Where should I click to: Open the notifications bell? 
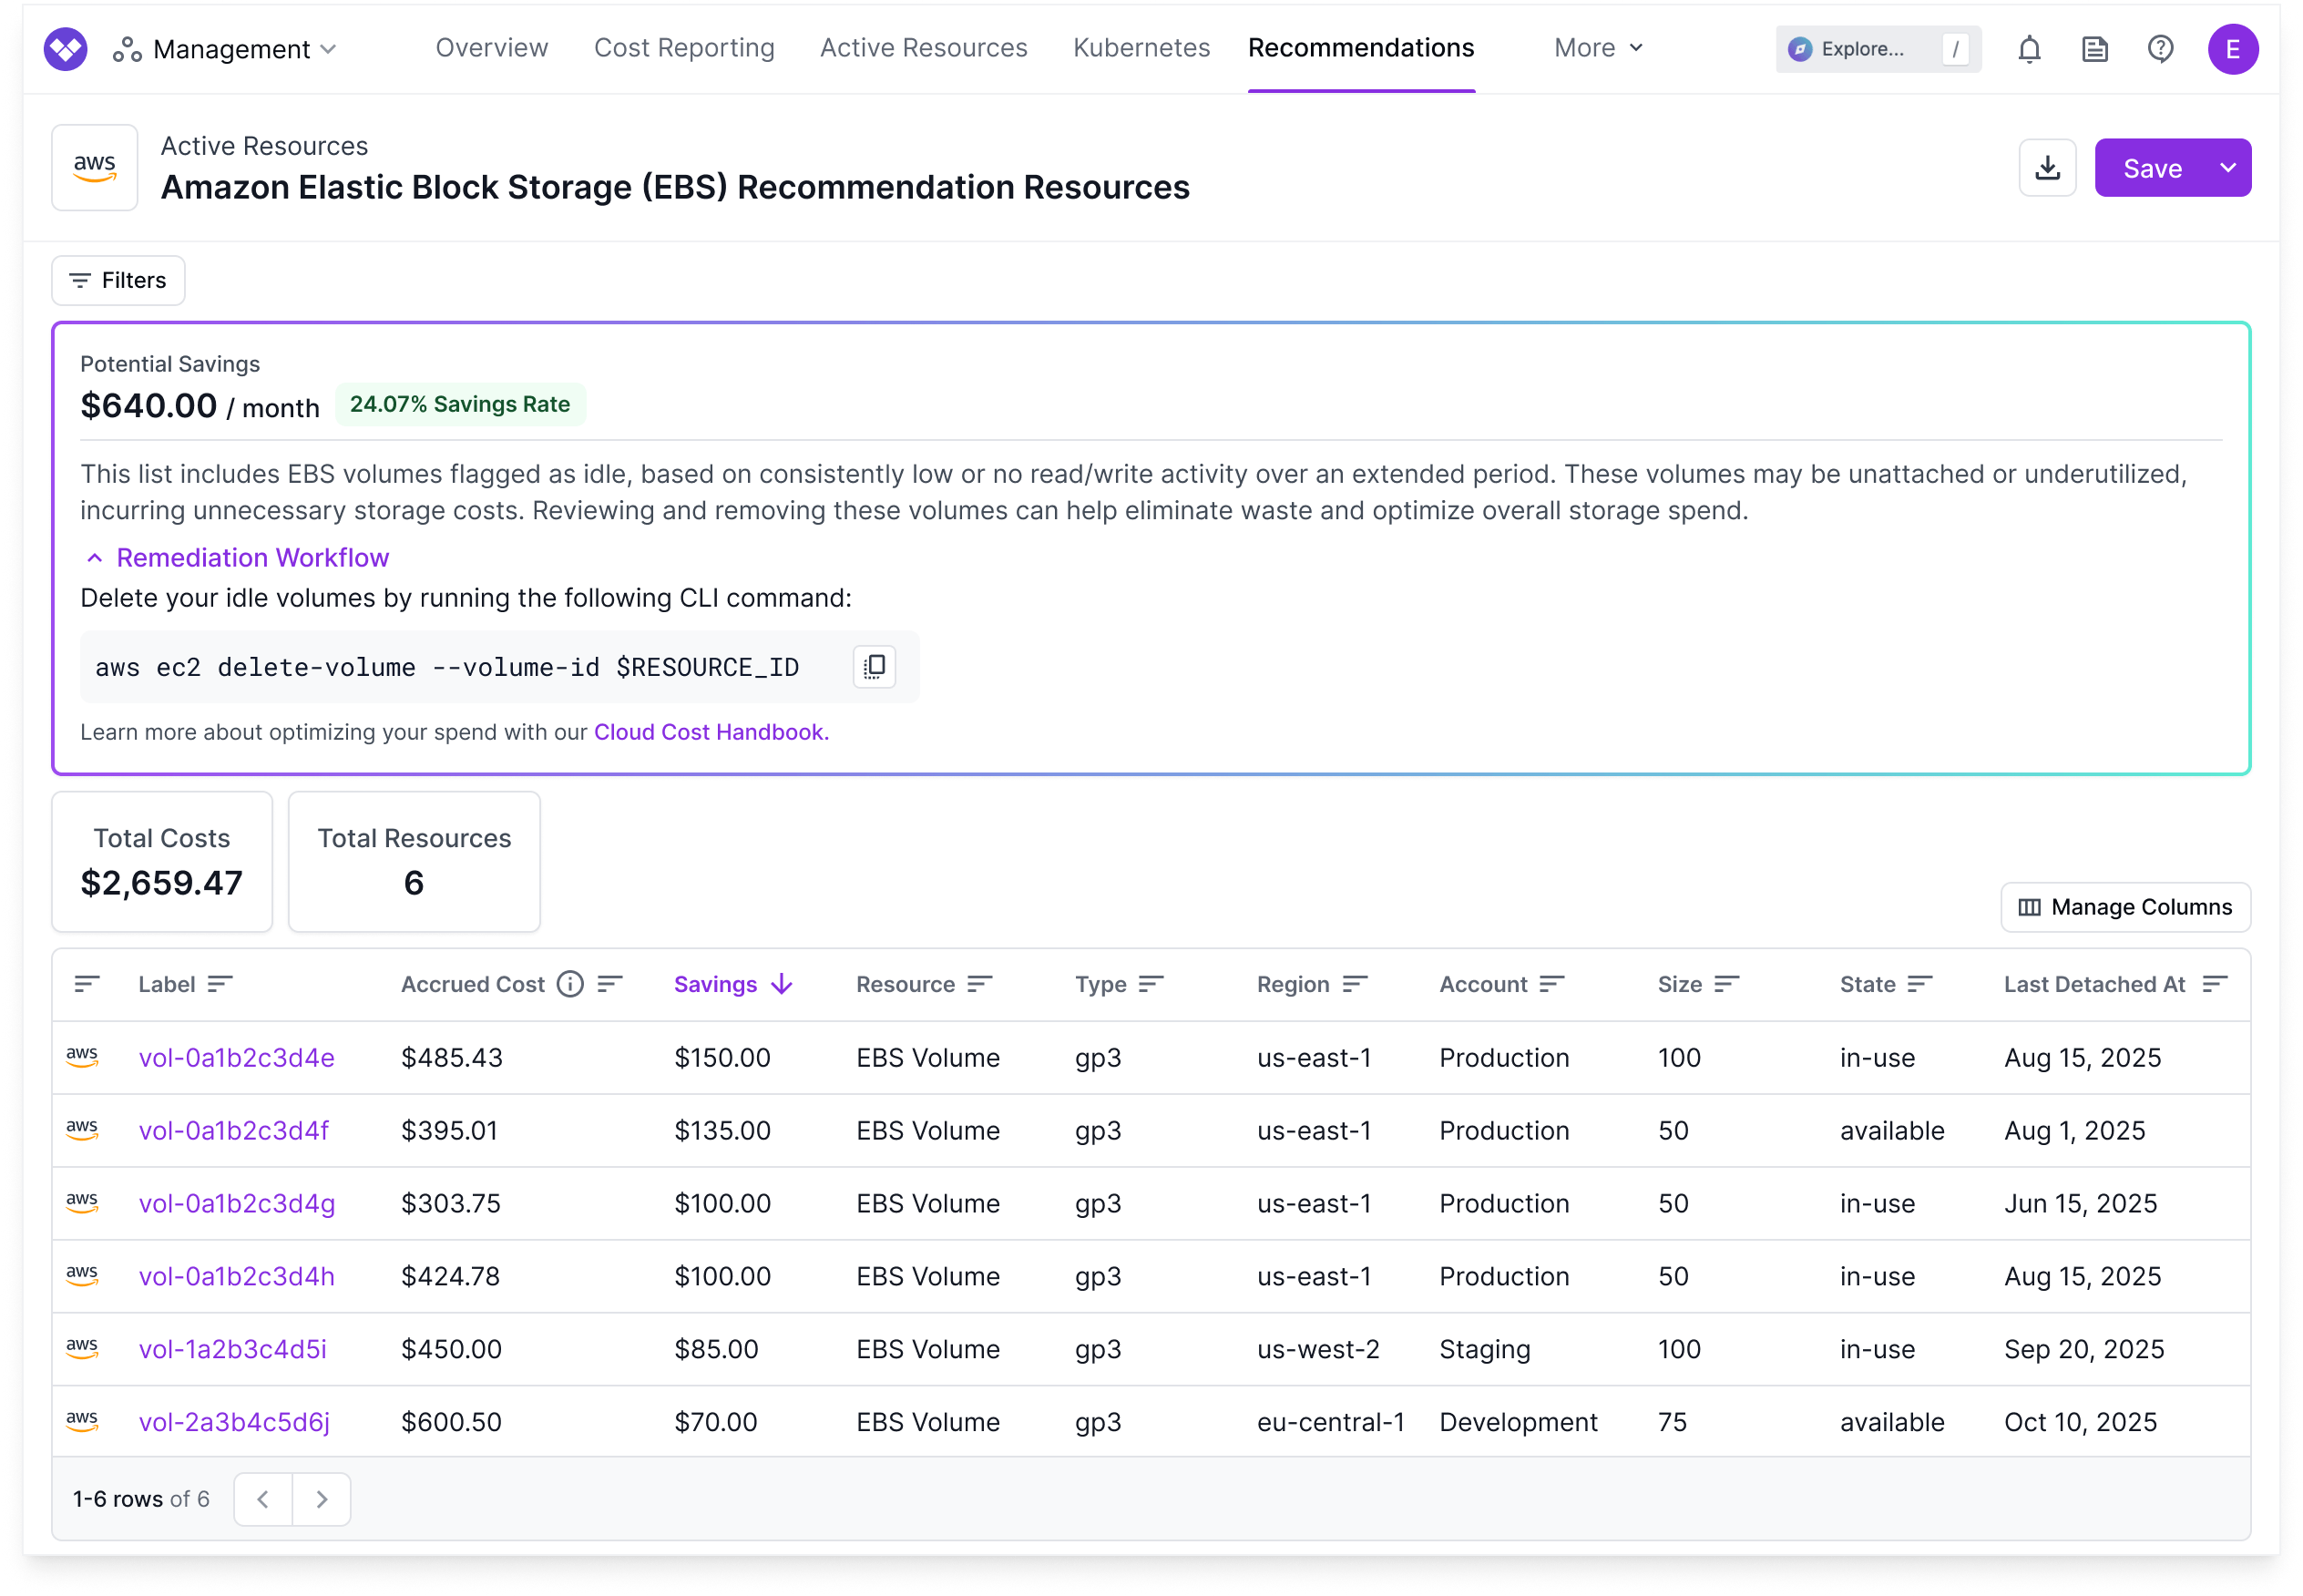2028,49
